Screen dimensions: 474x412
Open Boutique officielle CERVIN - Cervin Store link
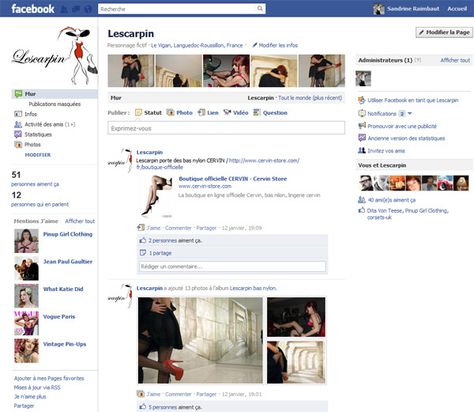pos(233,179)
